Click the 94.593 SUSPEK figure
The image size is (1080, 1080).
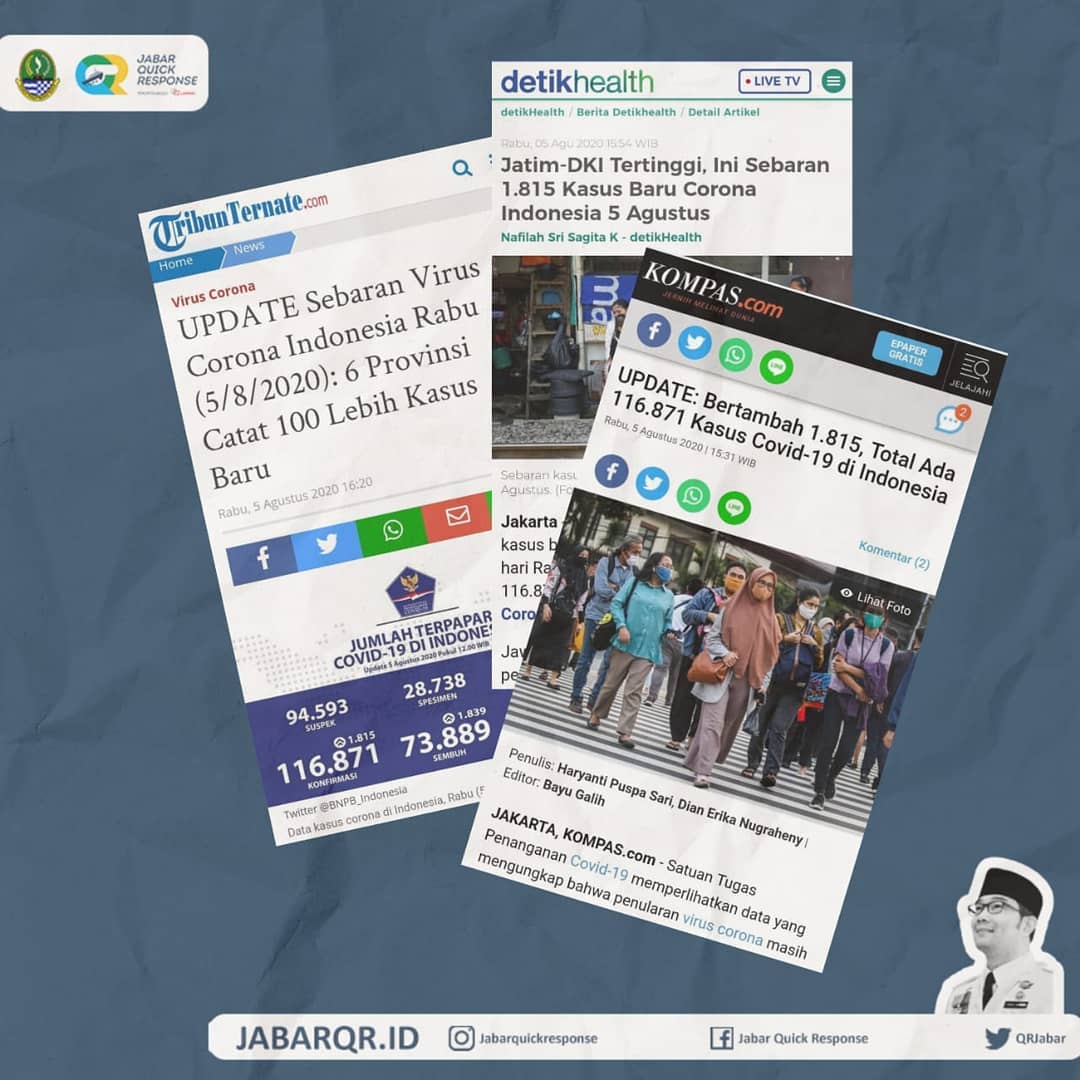318,715
